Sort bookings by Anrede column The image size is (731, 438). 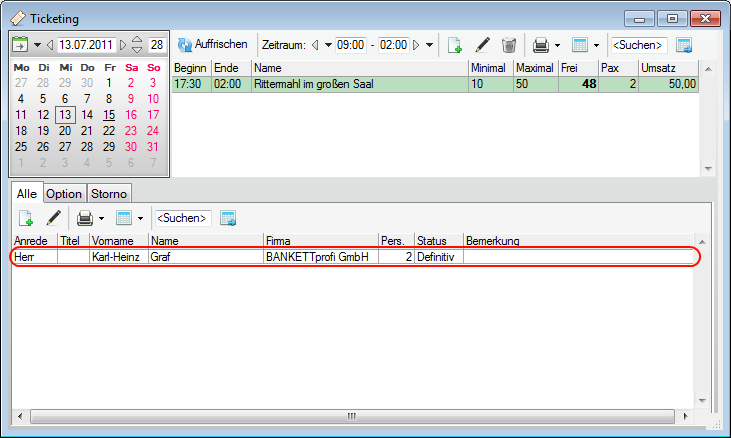click(x=35, y=241)
